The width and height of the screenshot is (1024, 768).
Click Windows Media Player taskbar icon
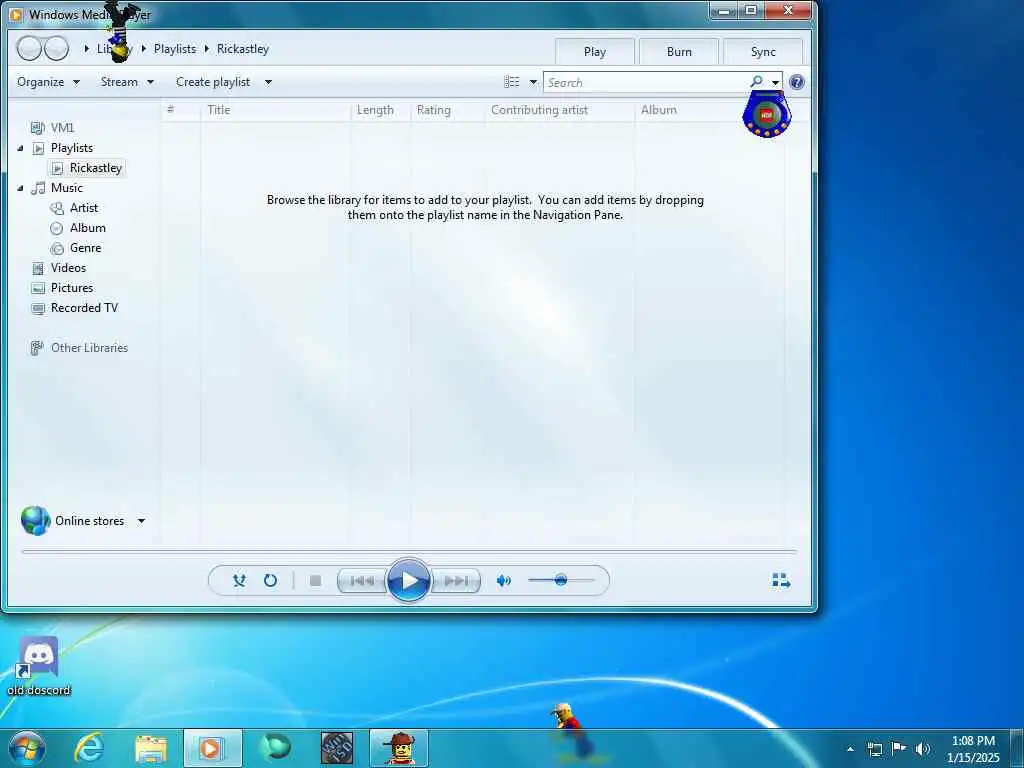[212, 748]
